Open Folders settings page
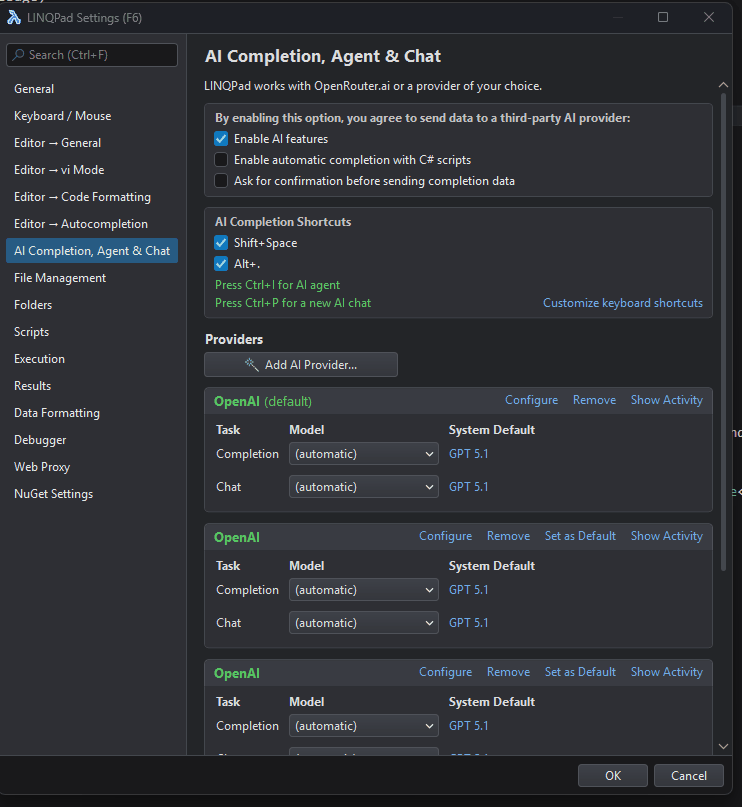This screenshot has height=807, width=742. (x=33, y=305)
